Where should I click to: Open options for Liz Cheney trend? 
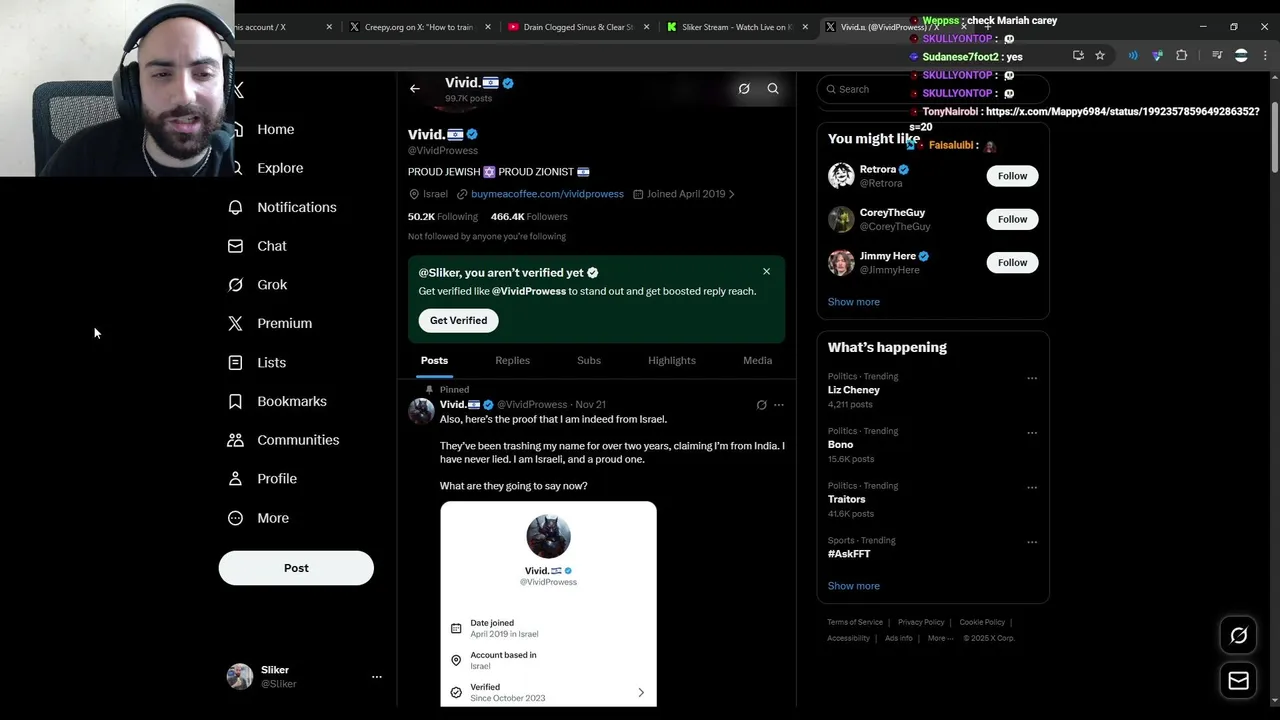pos(1032,378)
